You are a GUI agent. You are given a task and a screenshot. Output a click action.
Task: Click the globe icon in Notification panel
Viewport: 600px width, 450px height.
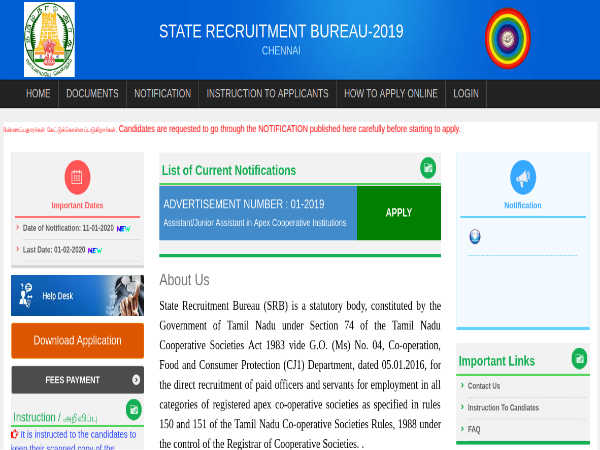pos(475,237)
